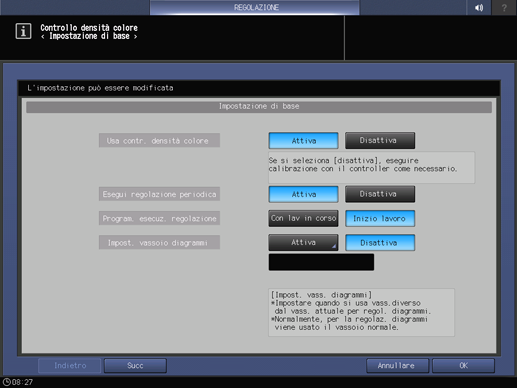Select Inizio lavoro option
This screenshot has width=517, height=388.
tap(380, 218)
